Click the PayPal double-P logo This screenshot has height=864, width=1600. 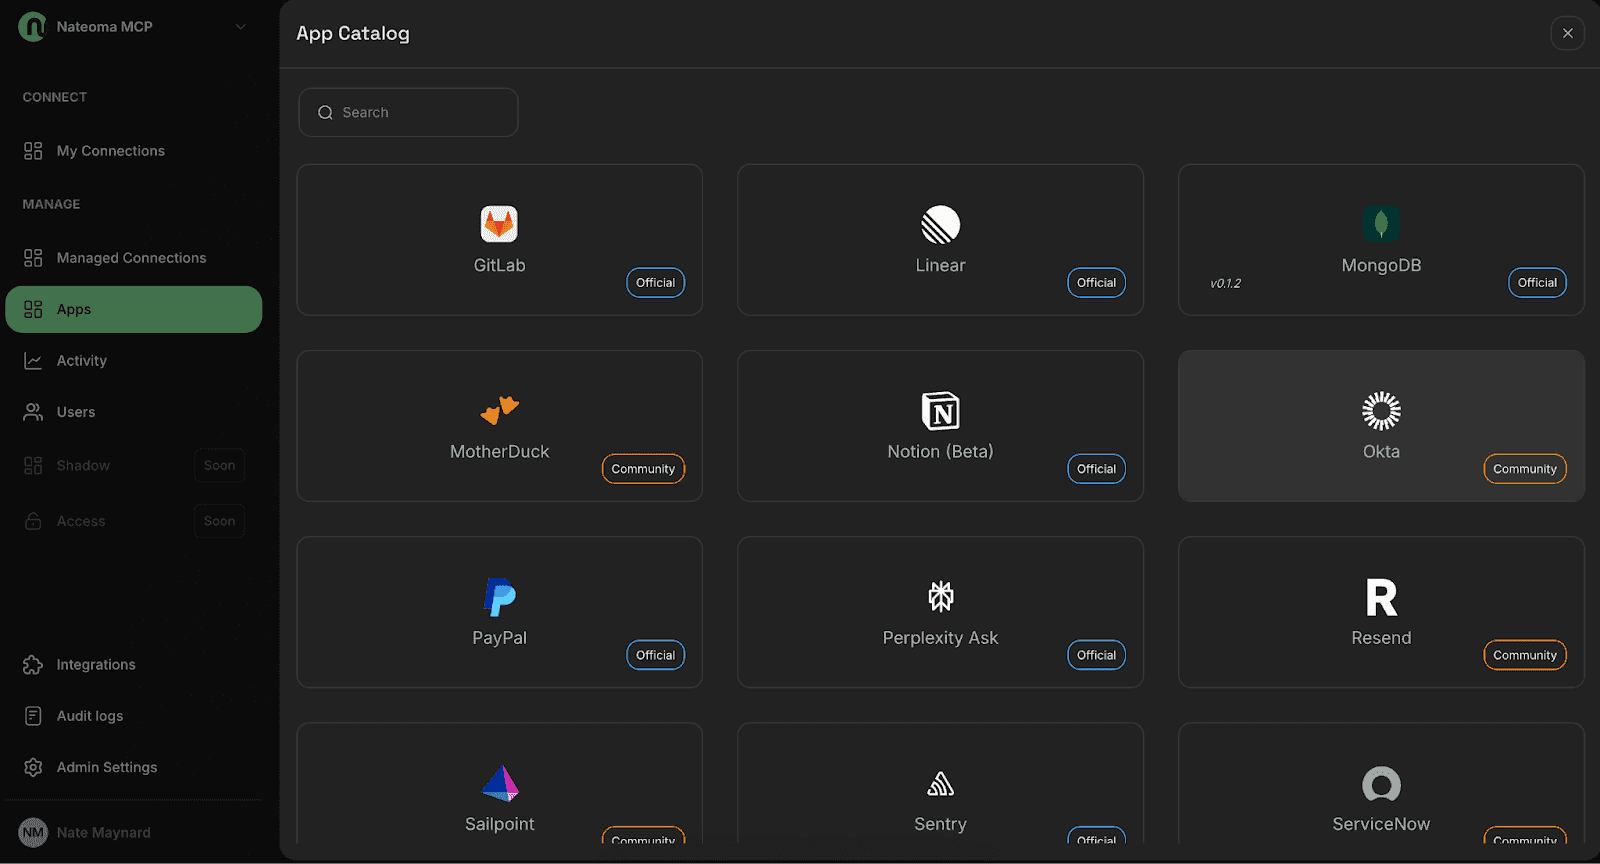499,597
